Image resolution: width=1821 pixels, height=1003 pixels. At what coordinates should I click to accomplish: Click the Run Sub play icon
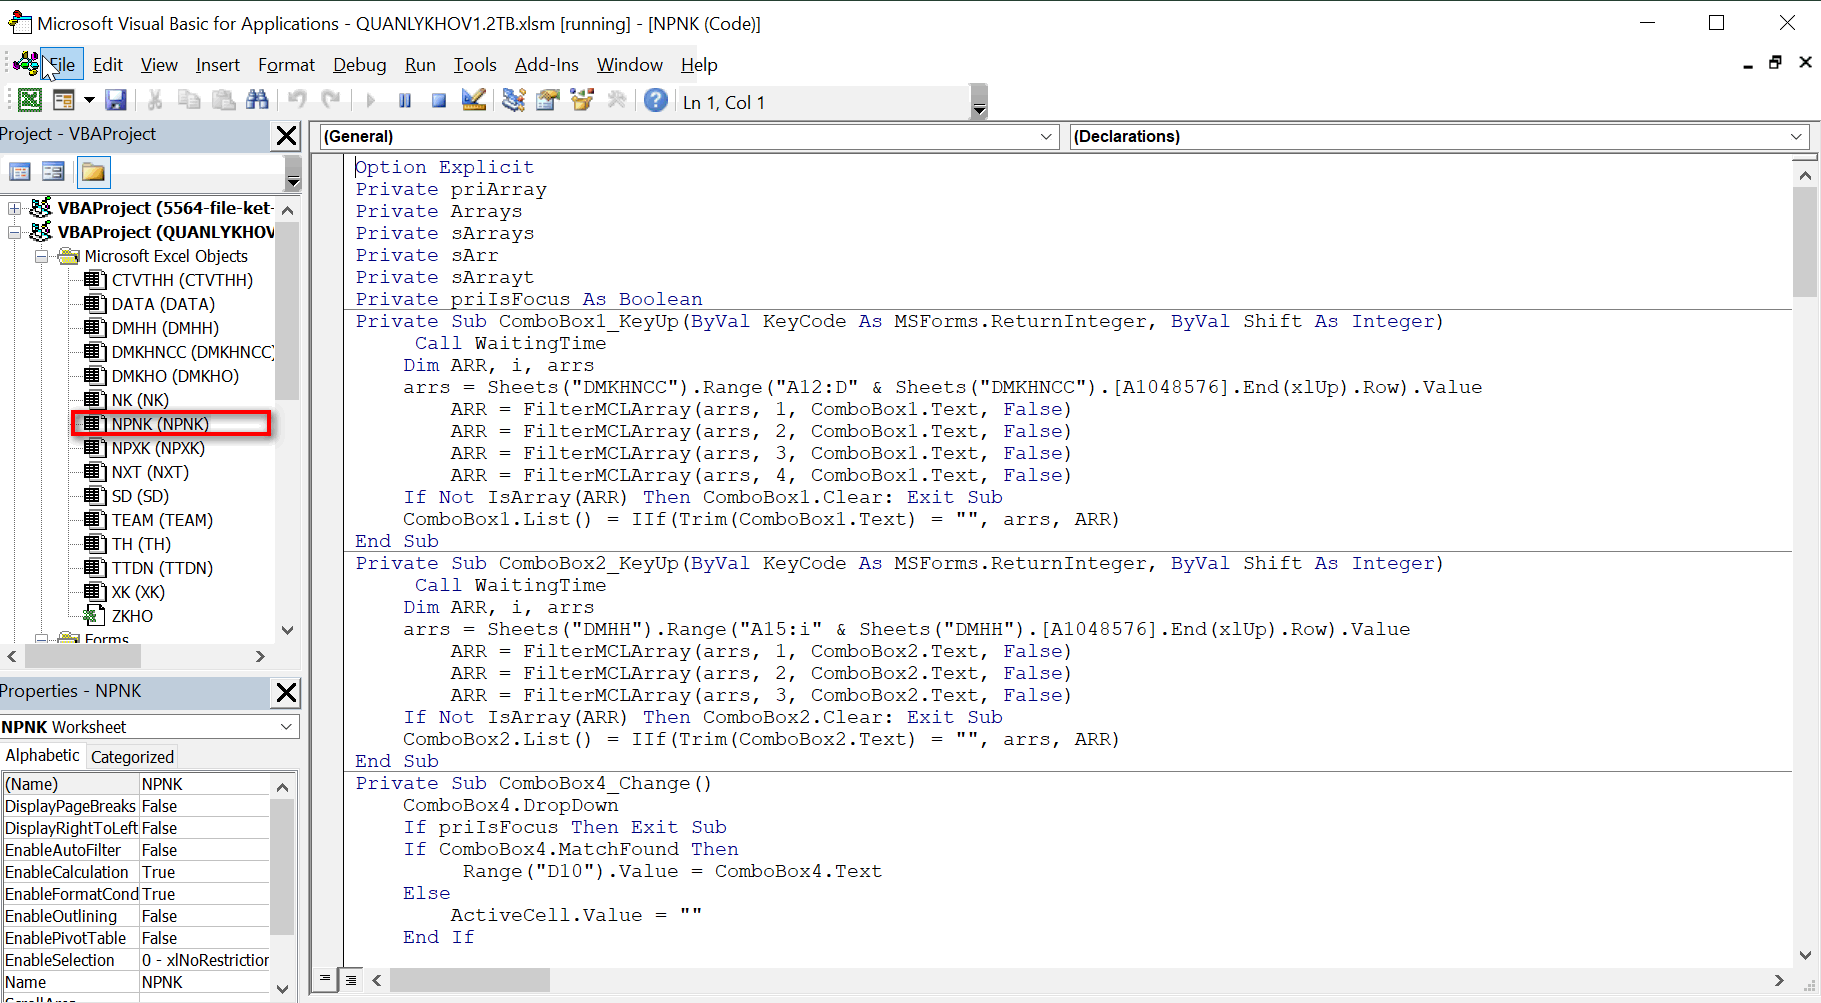pyautogui.click(x=370, y=100)
